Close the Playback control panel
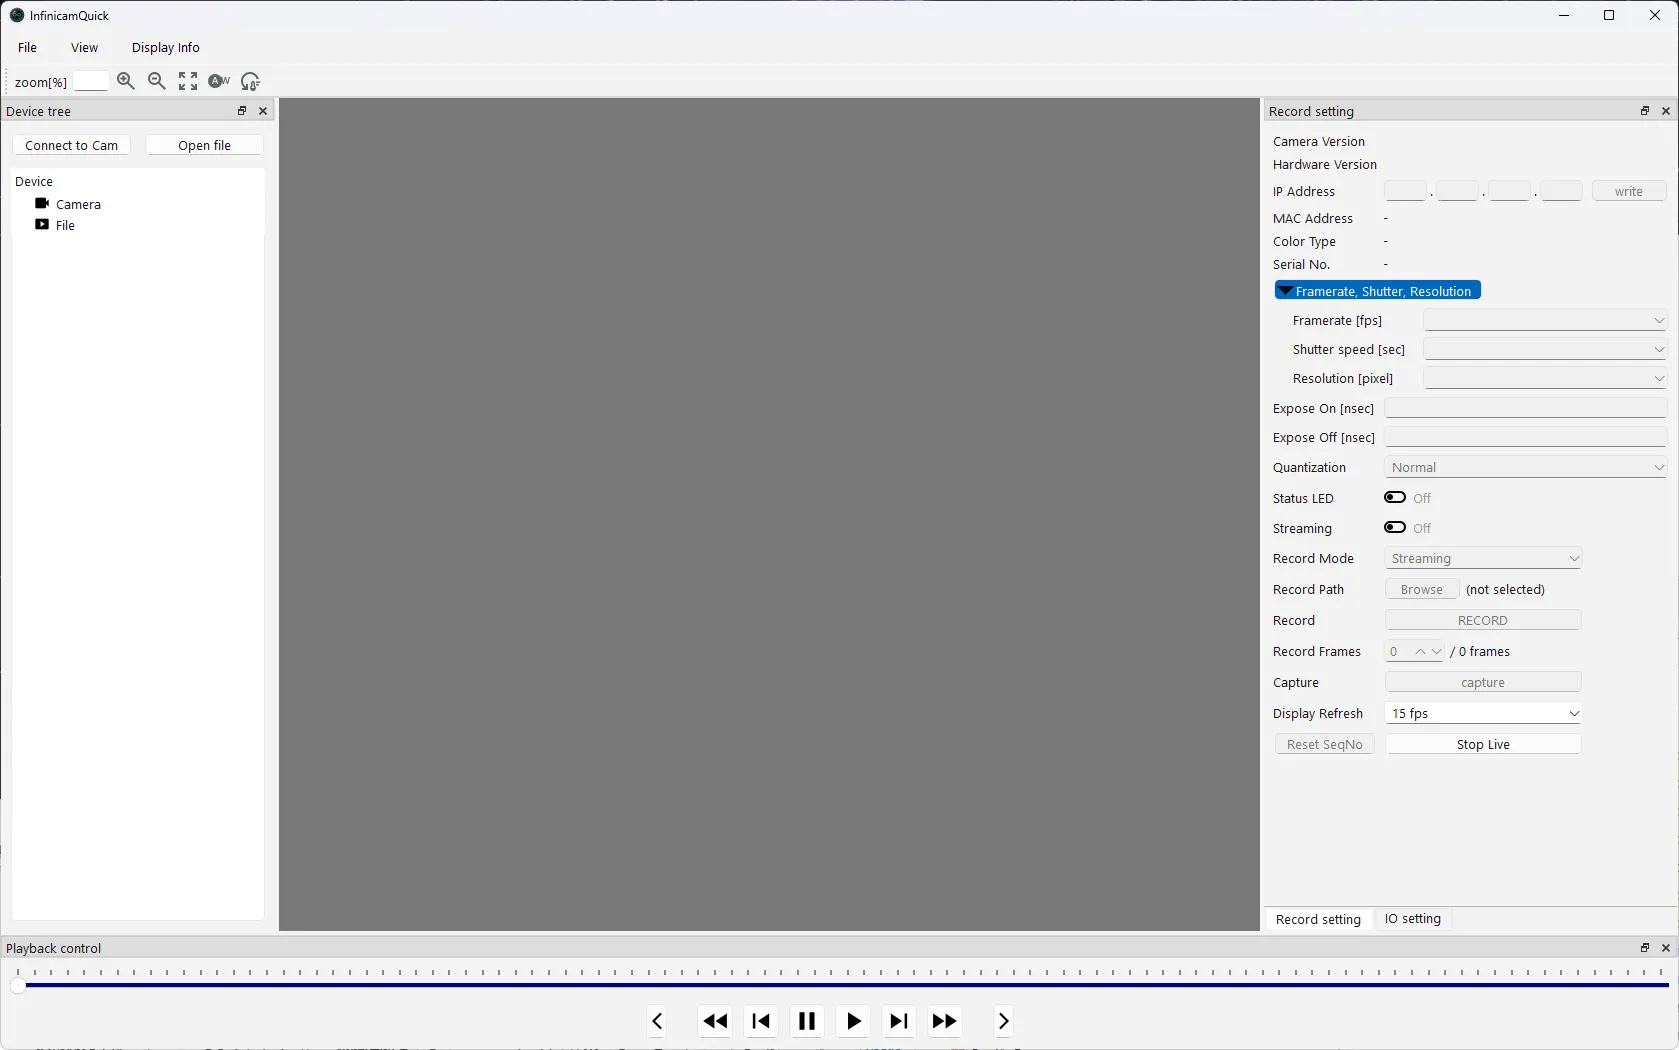The width and height of the screenshot is (1679, 1050). click(1666, 948)
